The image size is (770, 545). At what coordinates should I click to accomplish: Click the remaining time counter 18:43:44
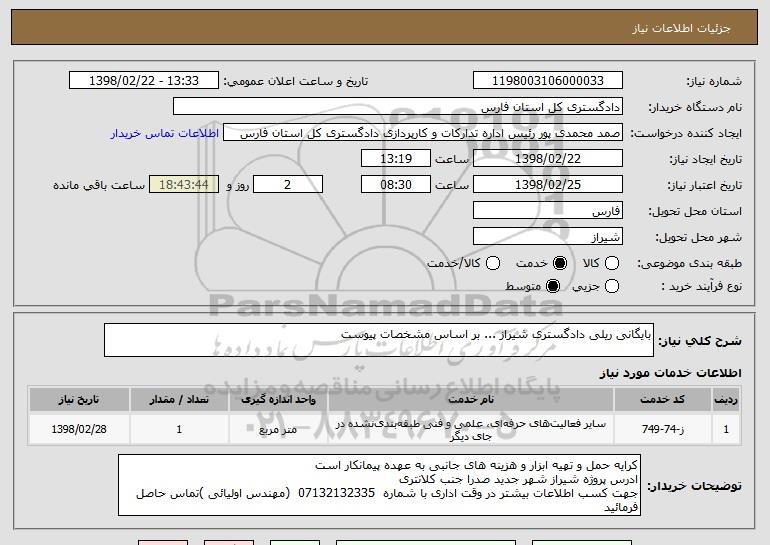184,185
